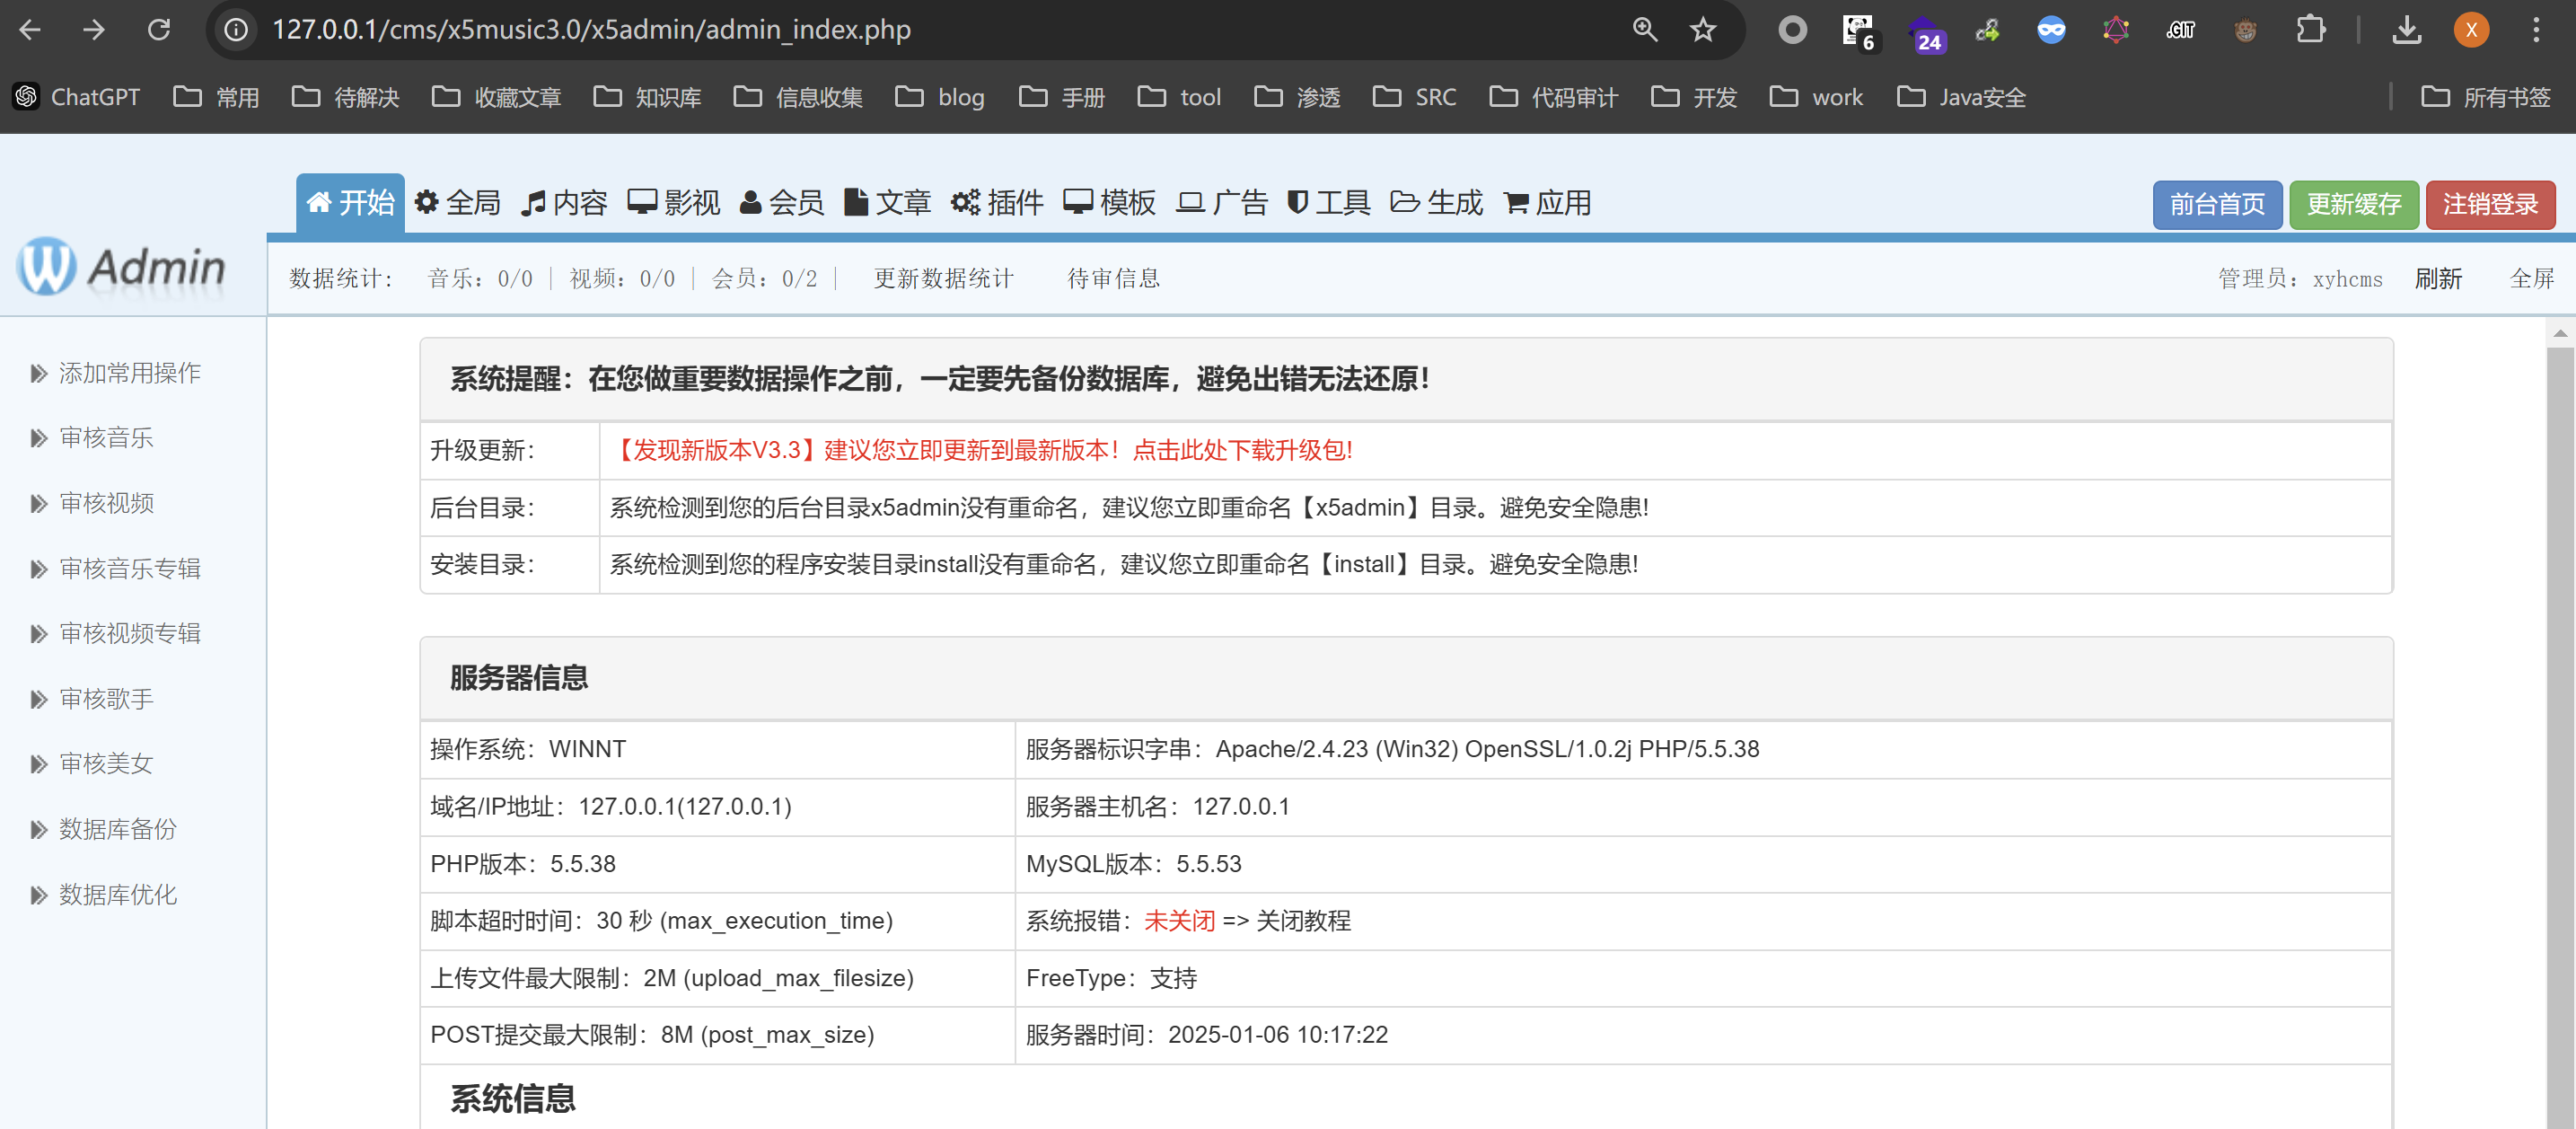The image size is (2576, 1129).
Task: Click the gray circle record extension icon
Action: [x=1793, y=30]
